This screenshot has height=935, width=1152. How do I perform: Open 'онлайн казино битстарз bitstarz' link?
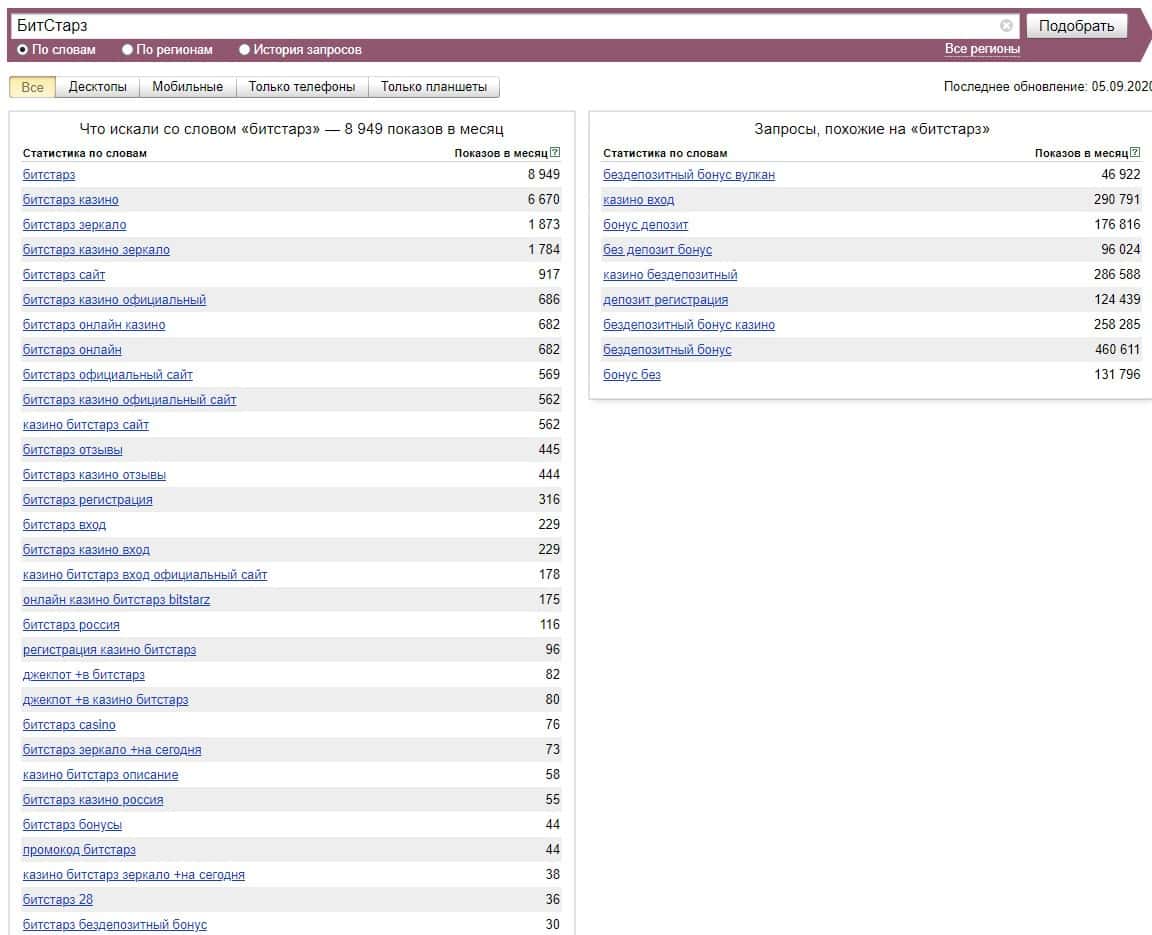[116, 600]
